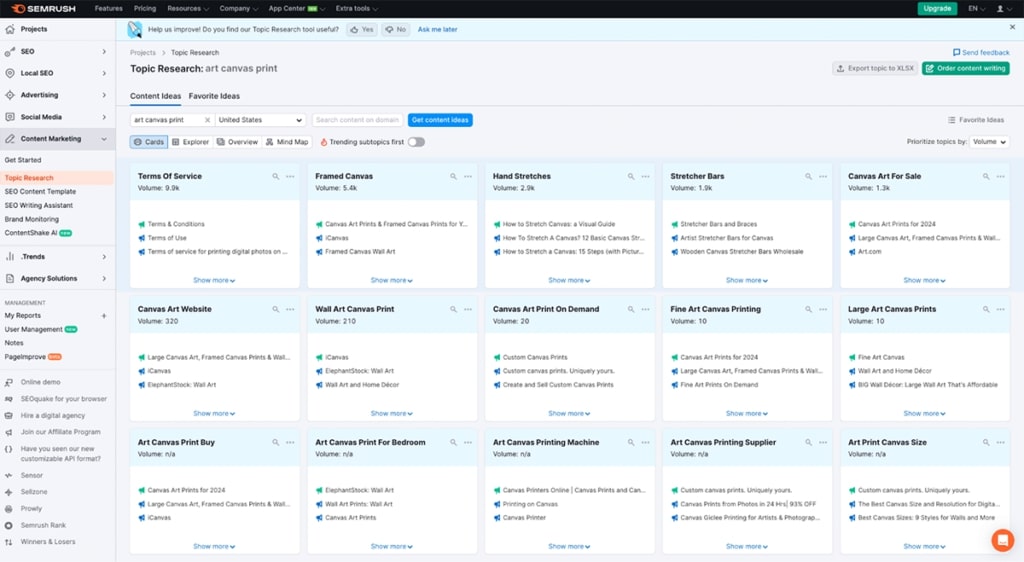Screen dimensions: 1024x562
Task: Open the live chat bubble
Action: (x=1002, y=540)
